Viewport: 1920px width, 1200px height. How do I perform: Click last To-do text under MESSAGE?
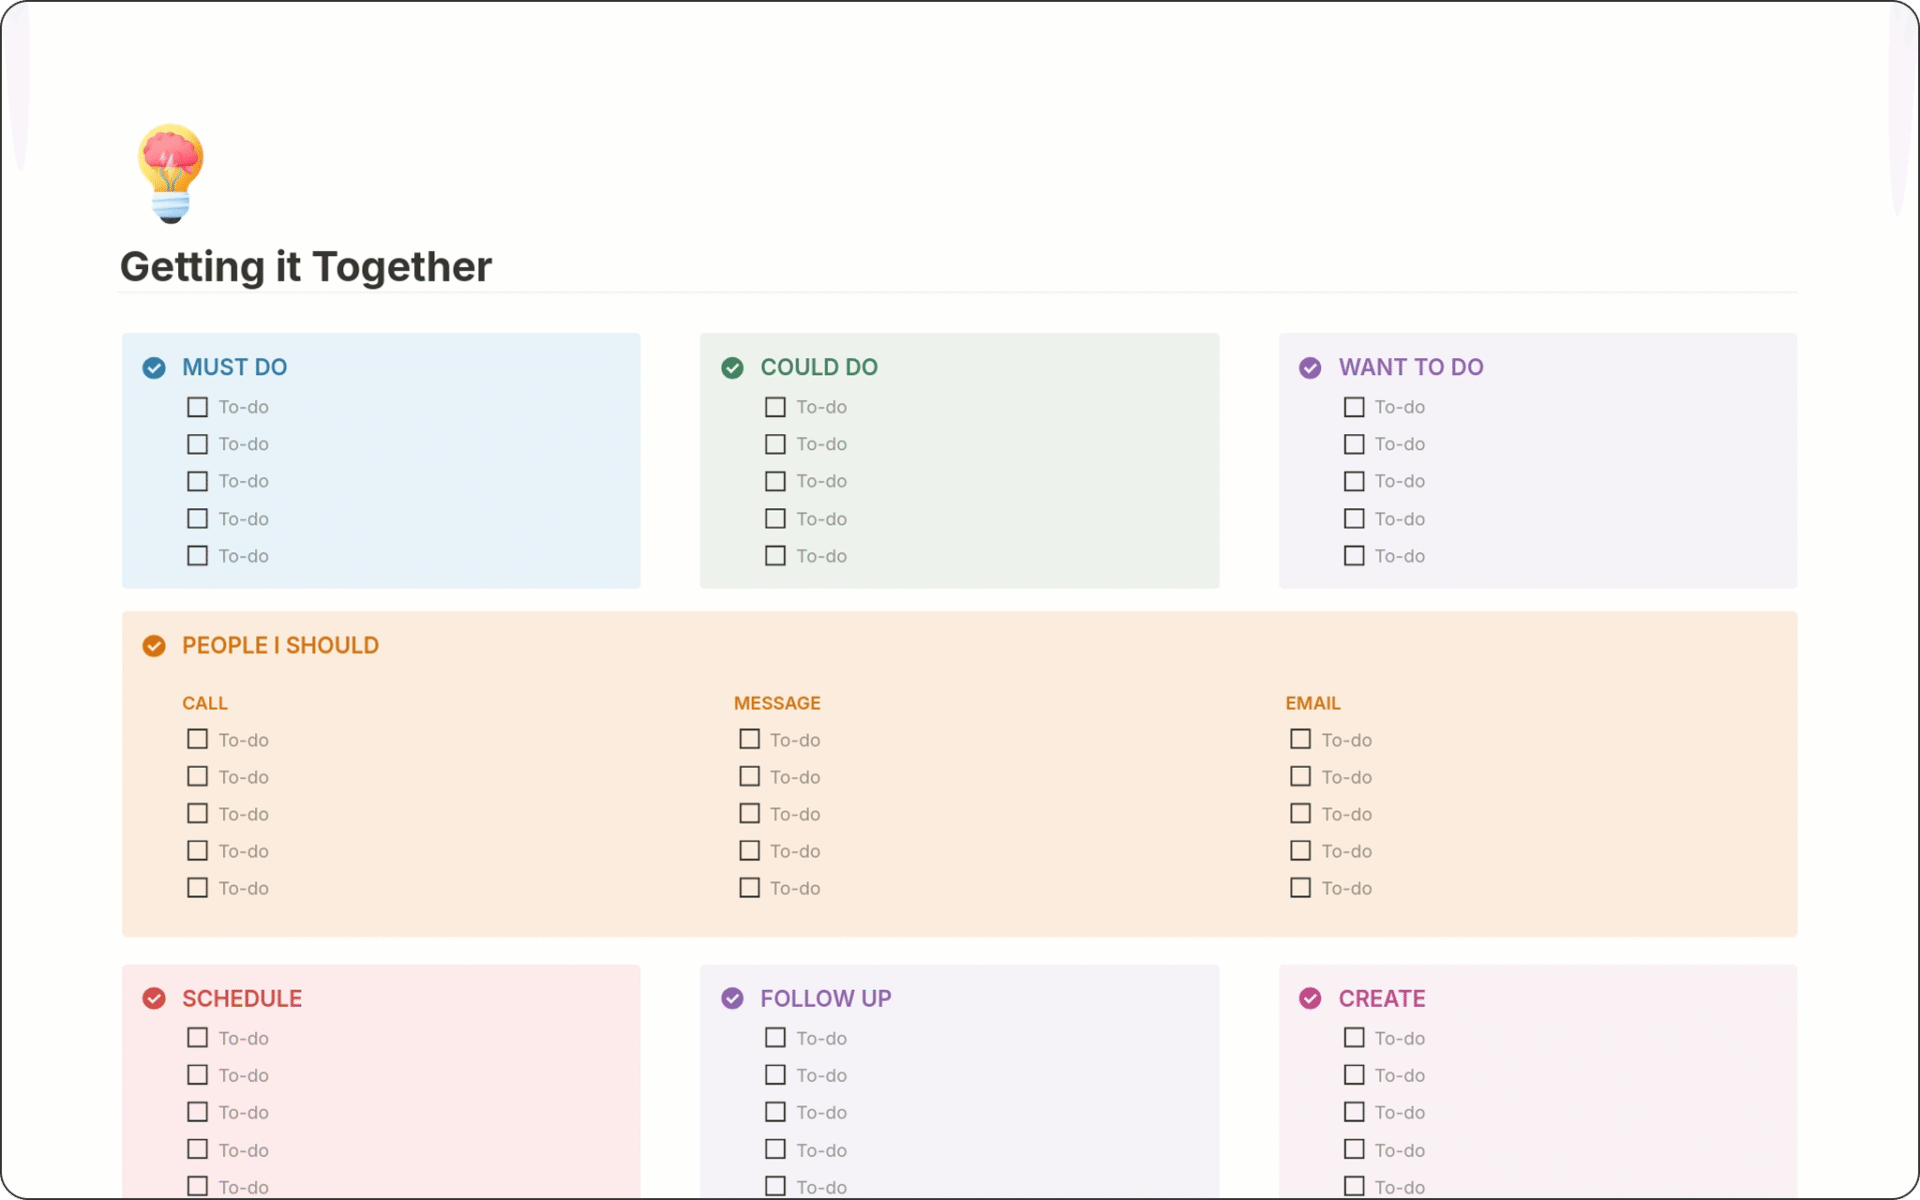[x=795, y=888]
